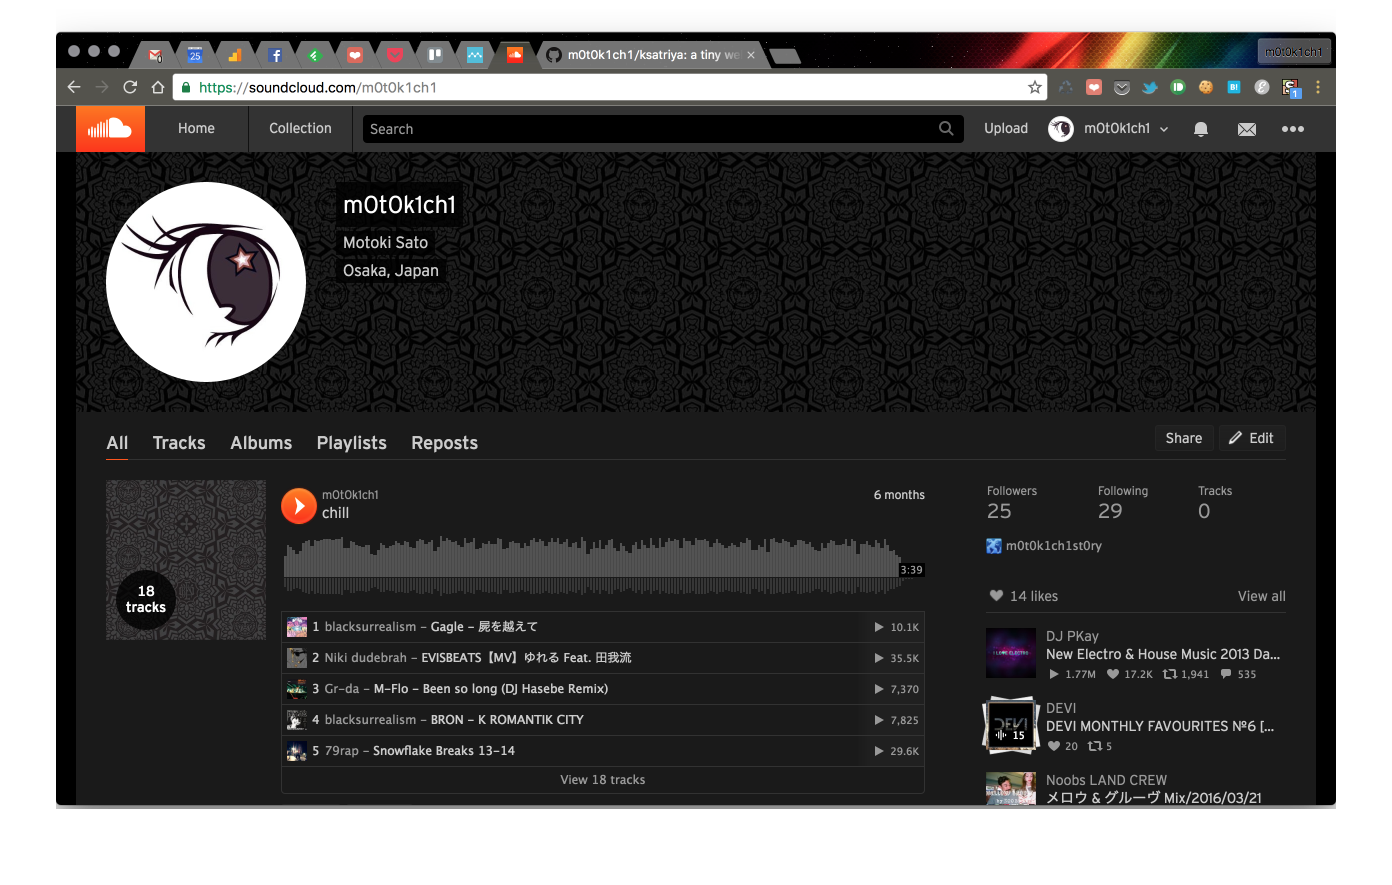The image size is (1392, 885).
Task: Switch to the Playlists tab
Action: tap(351, 443)
